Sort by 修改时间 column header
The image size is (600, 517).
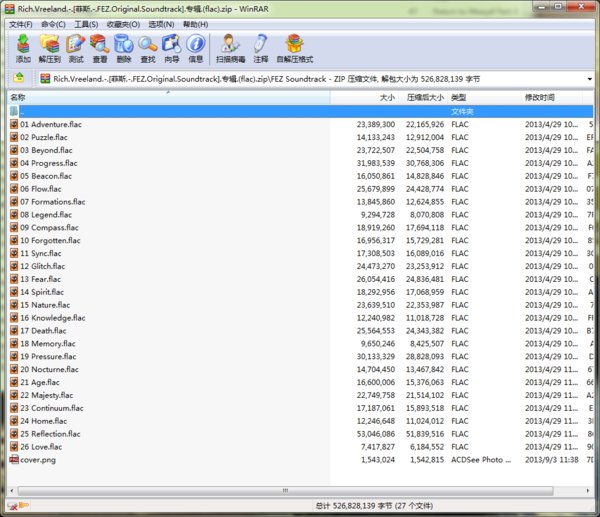click(540, 97)
